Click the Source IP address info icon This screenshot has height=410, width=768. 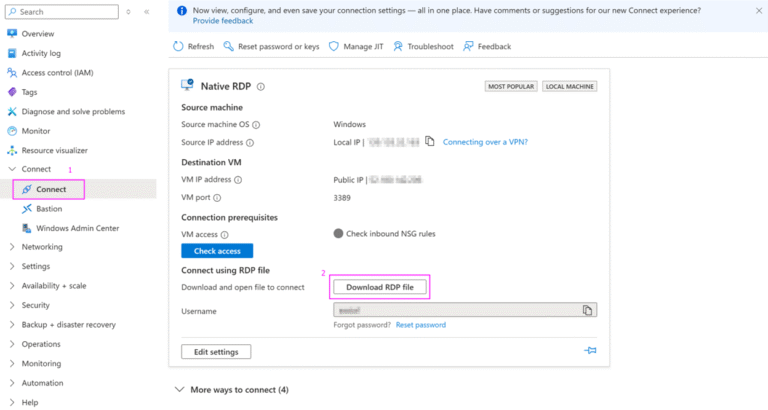tap(250, 143)
